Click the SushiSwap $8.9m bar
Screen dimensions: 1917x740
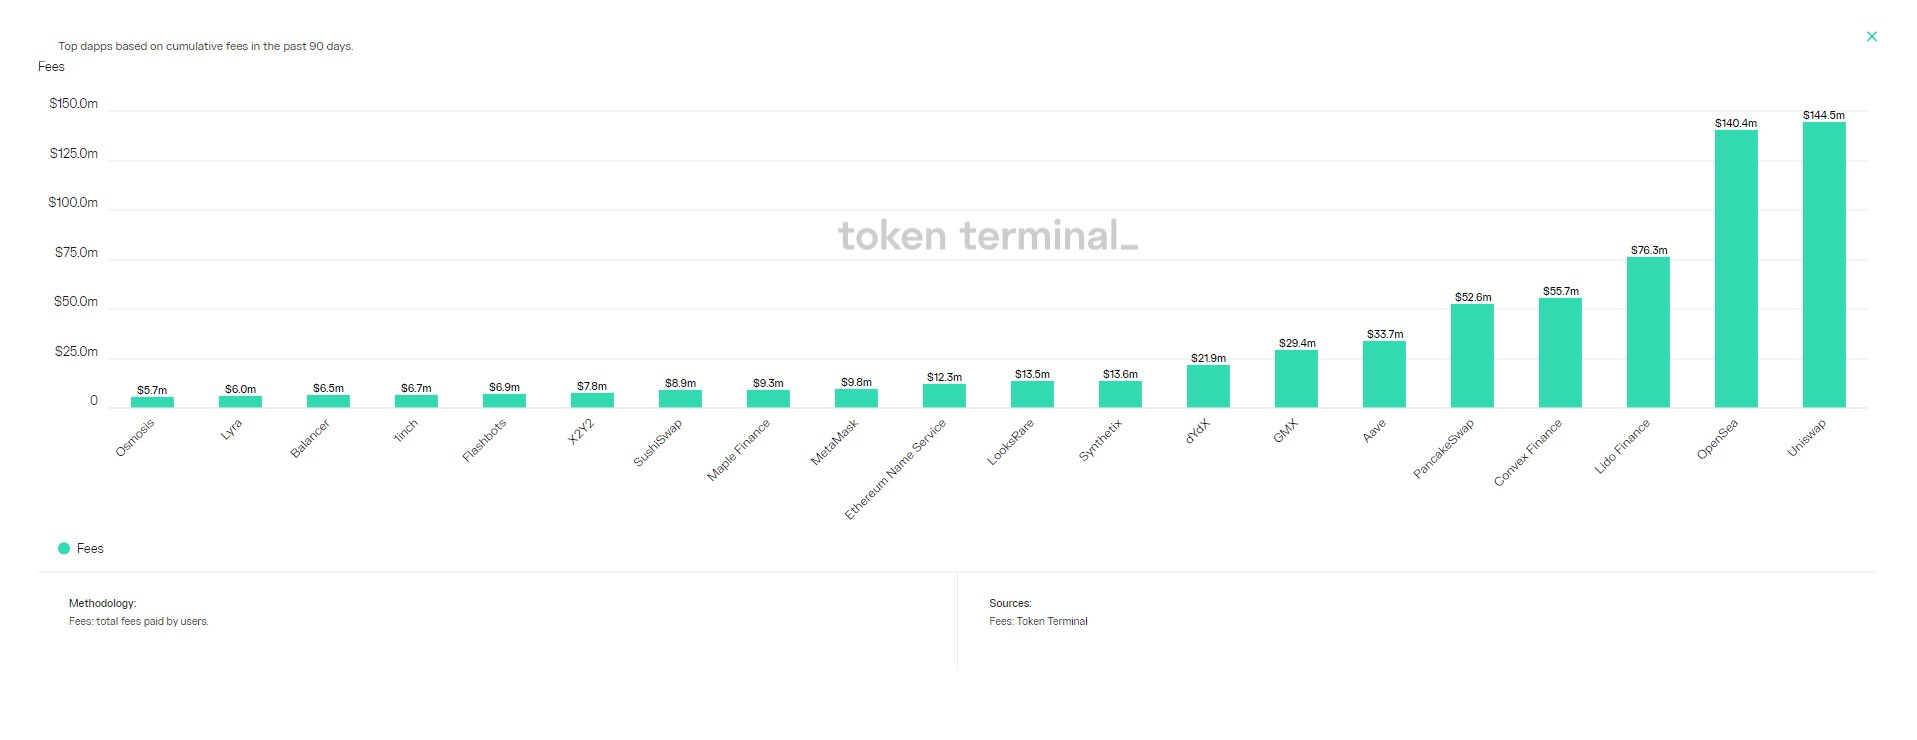click(679, 398)
